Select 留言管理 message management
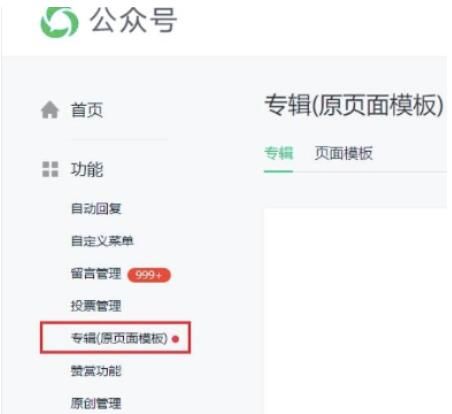The image size is (452, 414). coord(96,274)
